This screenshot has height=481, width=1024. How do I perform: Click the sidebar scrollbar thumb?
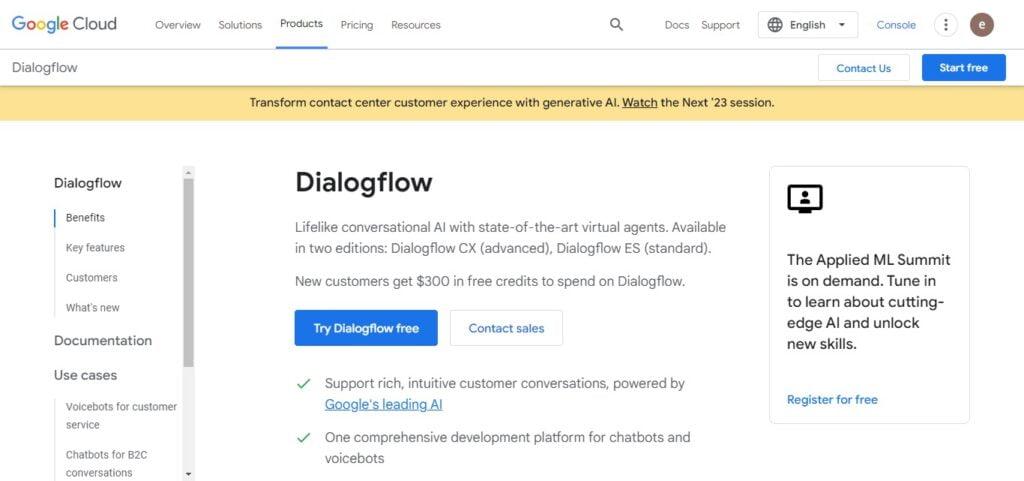point(189,272)
